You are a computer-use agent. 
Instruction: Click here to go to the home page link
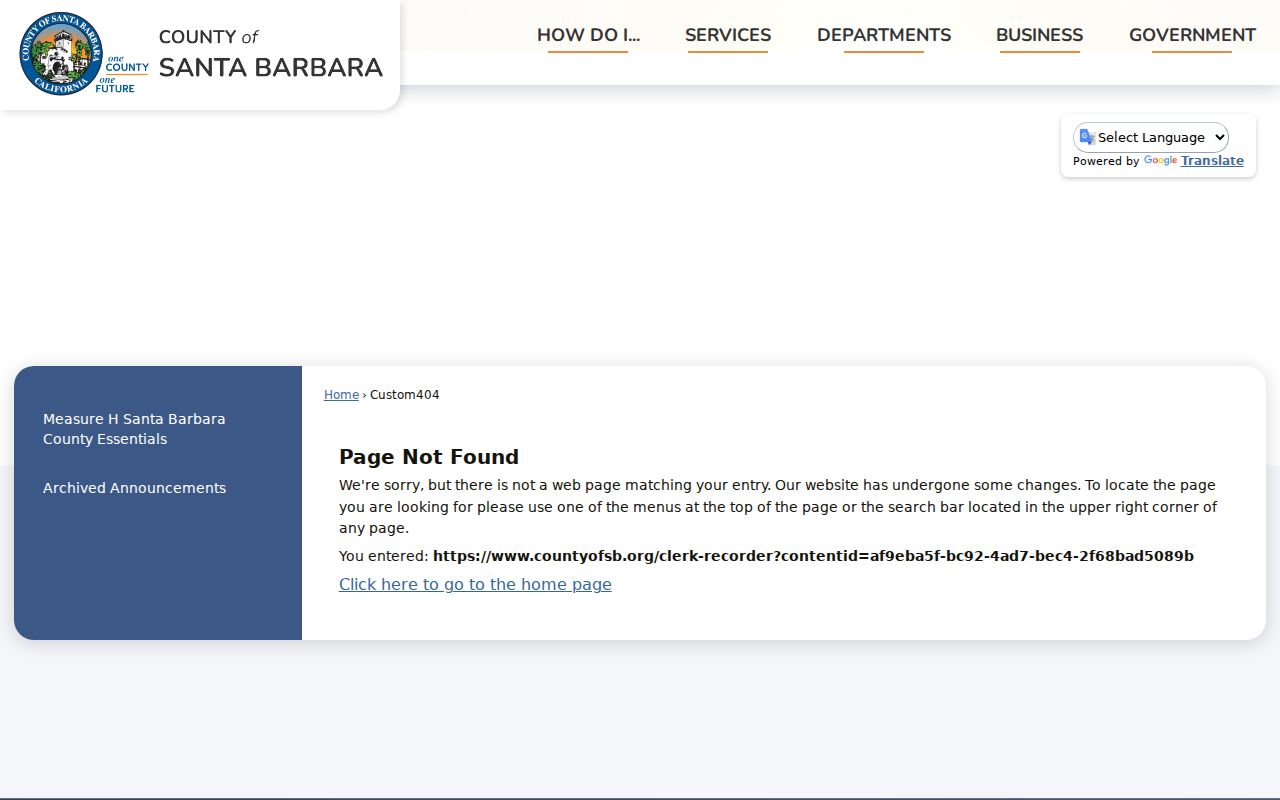pos(475,584)
